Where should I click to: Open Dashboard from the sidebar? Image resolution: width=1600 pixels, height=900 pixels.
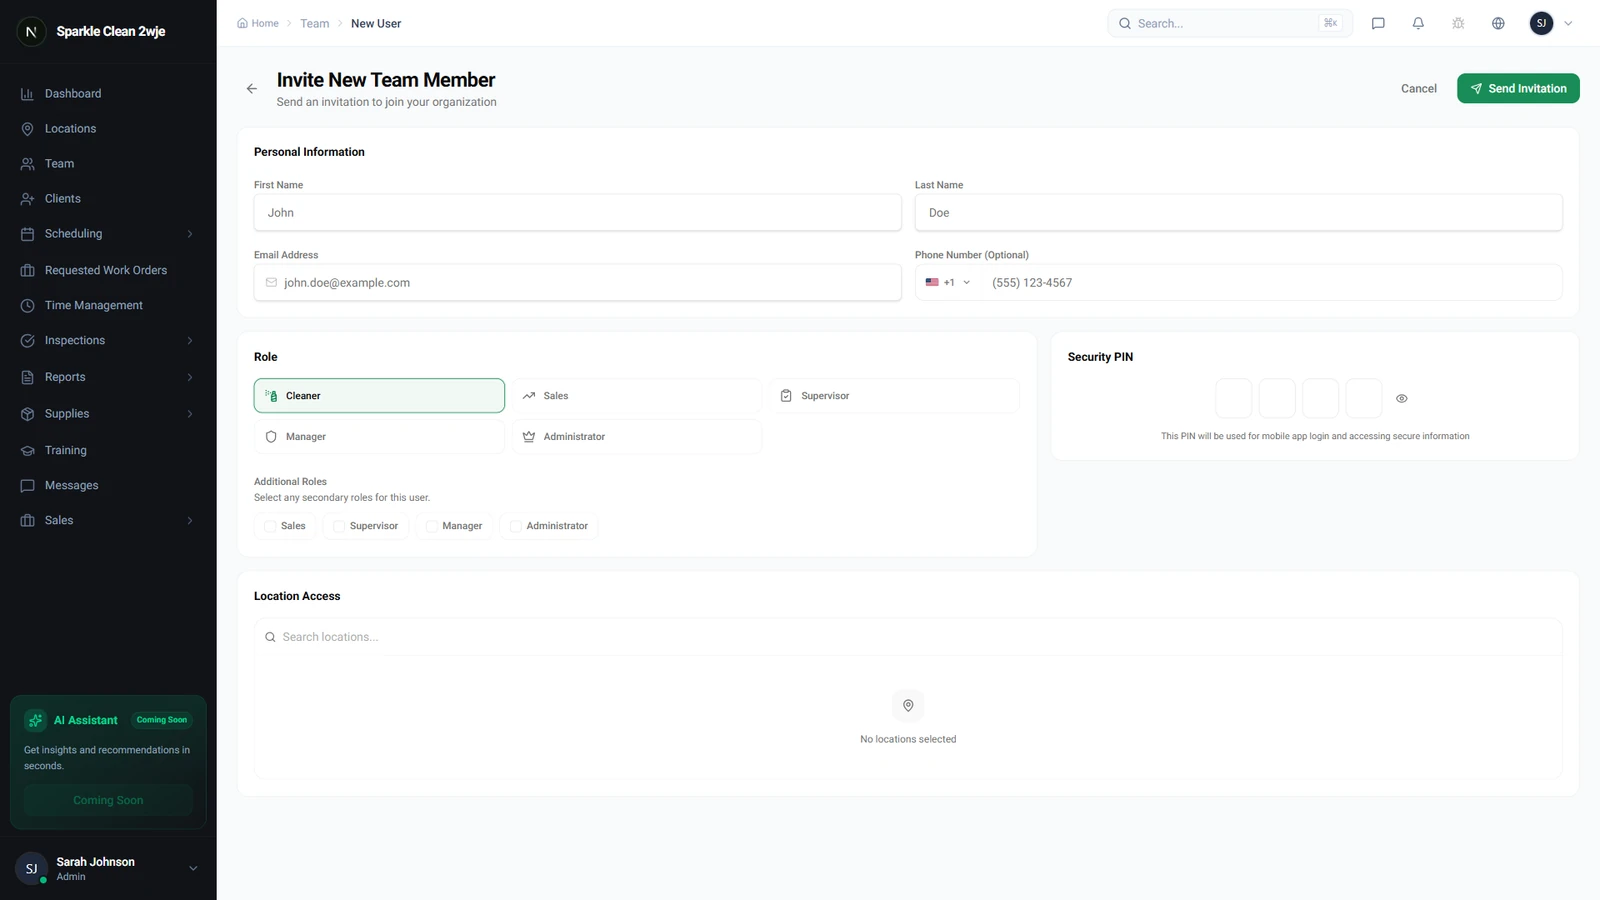tap(108, 94)
